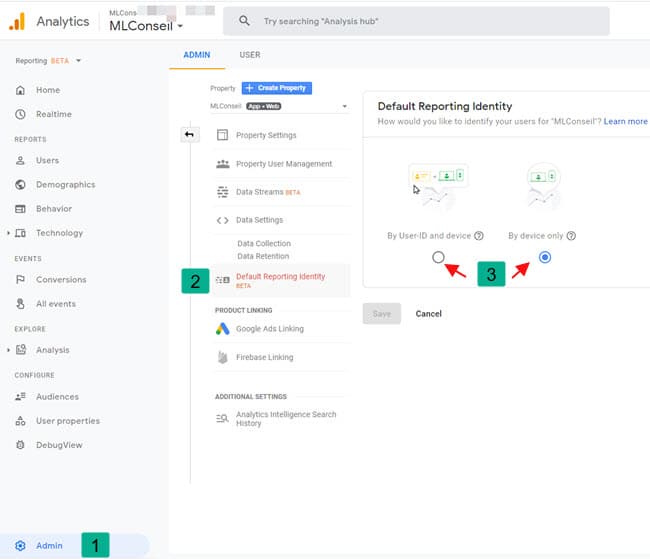The image size is (650, 559).
Task: Select the By User-ID and device radio button
Action: [x=438, y=257]
